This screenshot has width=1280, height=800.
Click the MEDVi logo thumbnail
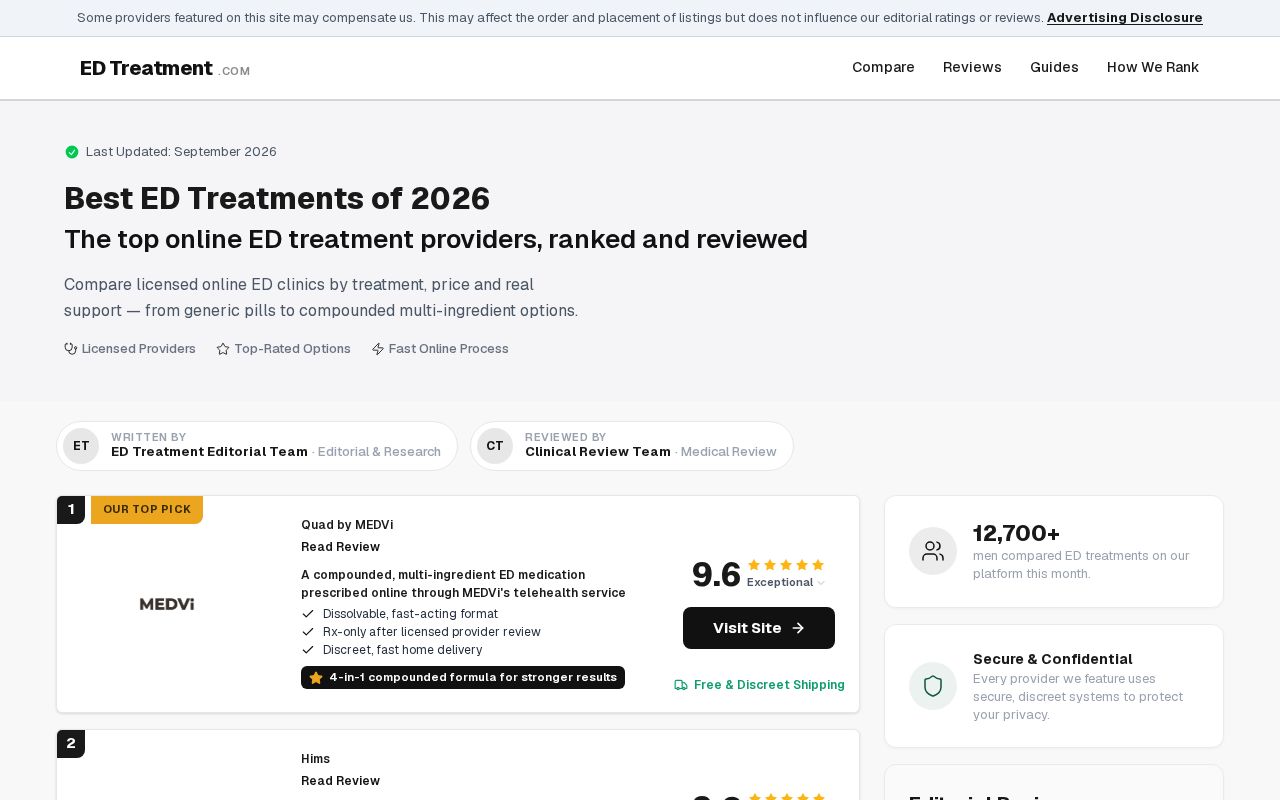pyautogui.click(x=167, y=604)
